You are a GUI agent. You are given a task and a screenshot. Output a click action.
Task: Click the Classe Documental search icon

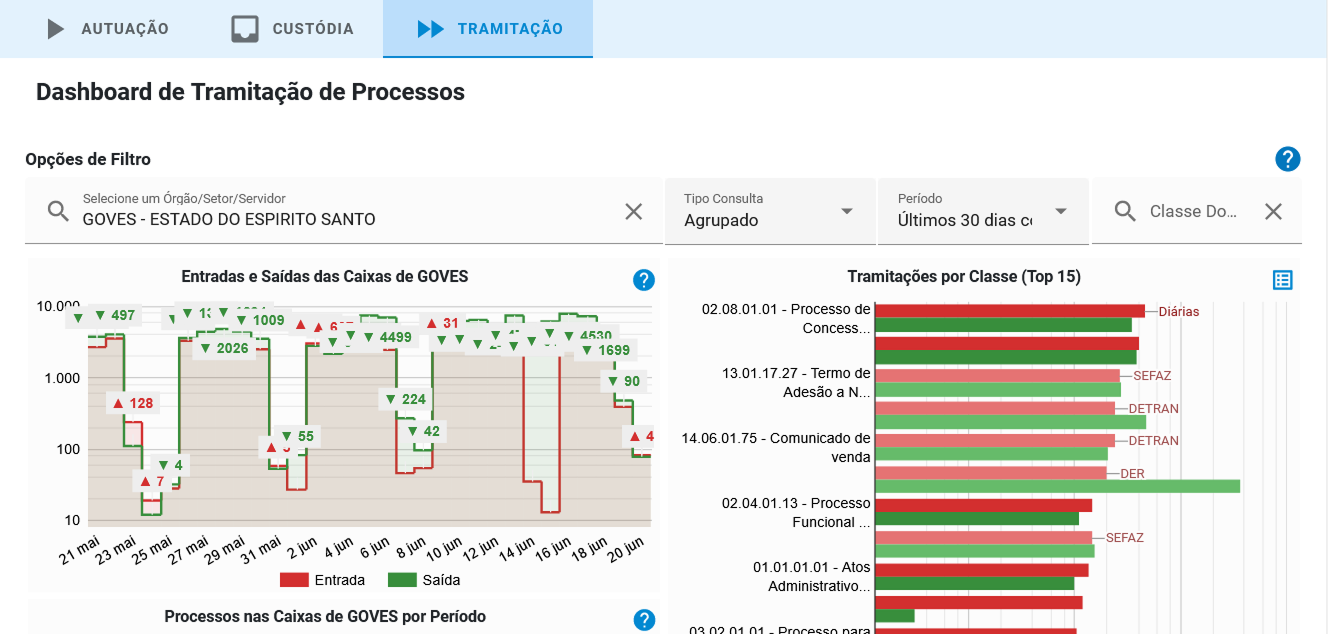coord(1125,211)
